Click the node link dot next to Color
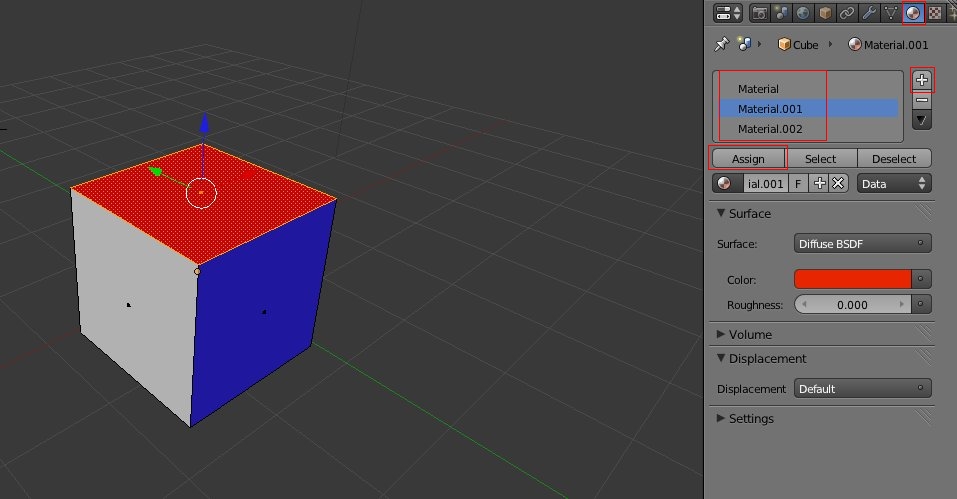This screenshot has width=957, height=499. click(x=921, y=279)
